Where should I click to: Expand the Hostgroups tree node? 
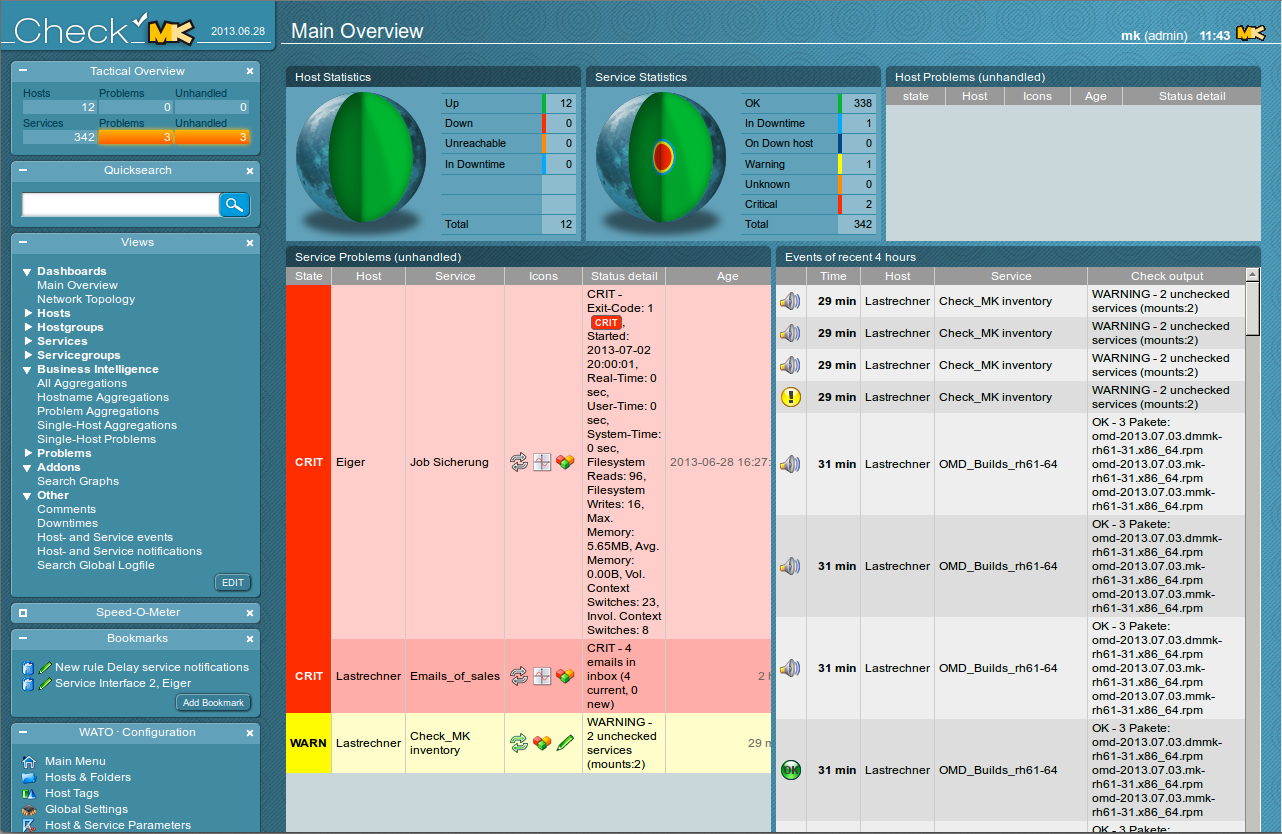coord(28,327)
